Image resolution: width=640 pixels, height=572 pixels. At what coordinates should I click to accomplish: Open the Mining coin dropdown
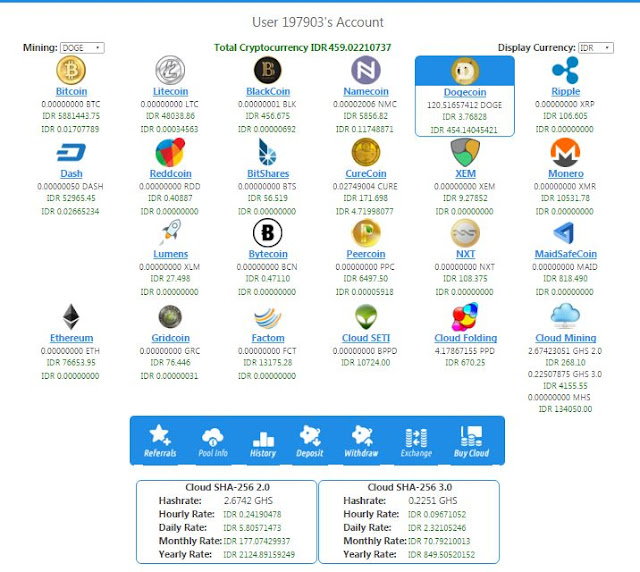pyautogui.click(x=82, y=48)
